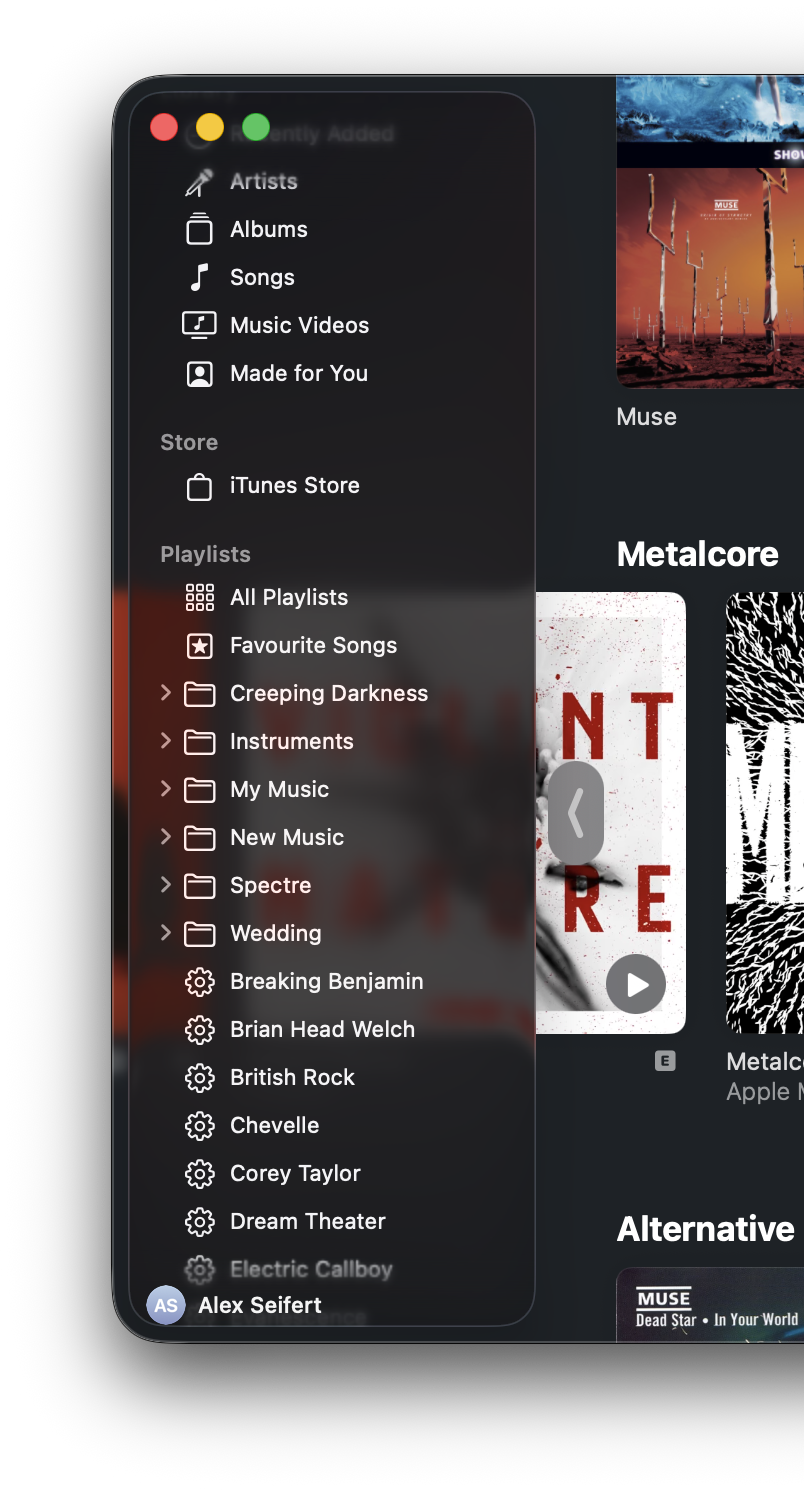
Task: Click the Artists microphone icon
Action: [x=199, y=182]
